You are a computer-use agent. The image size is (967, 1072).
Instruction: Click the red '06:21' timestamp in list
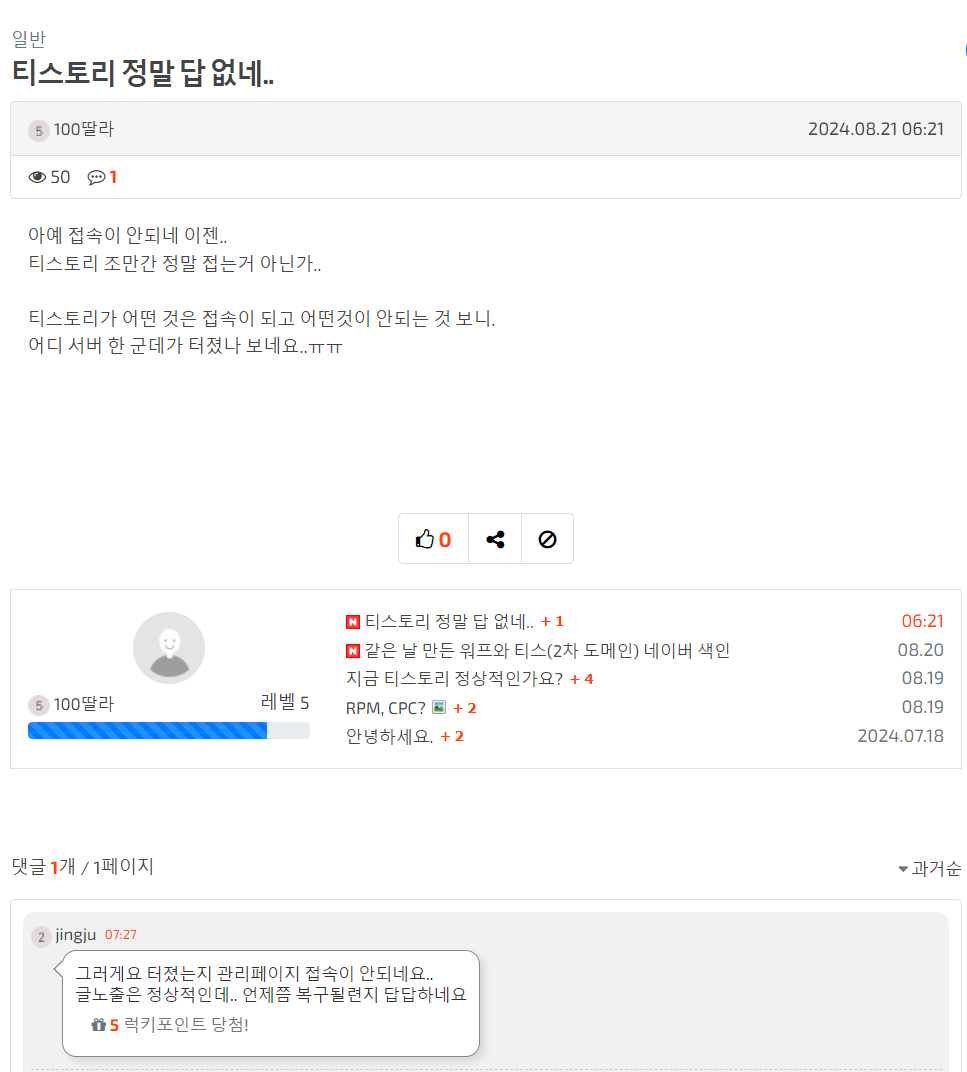point(922,621)
